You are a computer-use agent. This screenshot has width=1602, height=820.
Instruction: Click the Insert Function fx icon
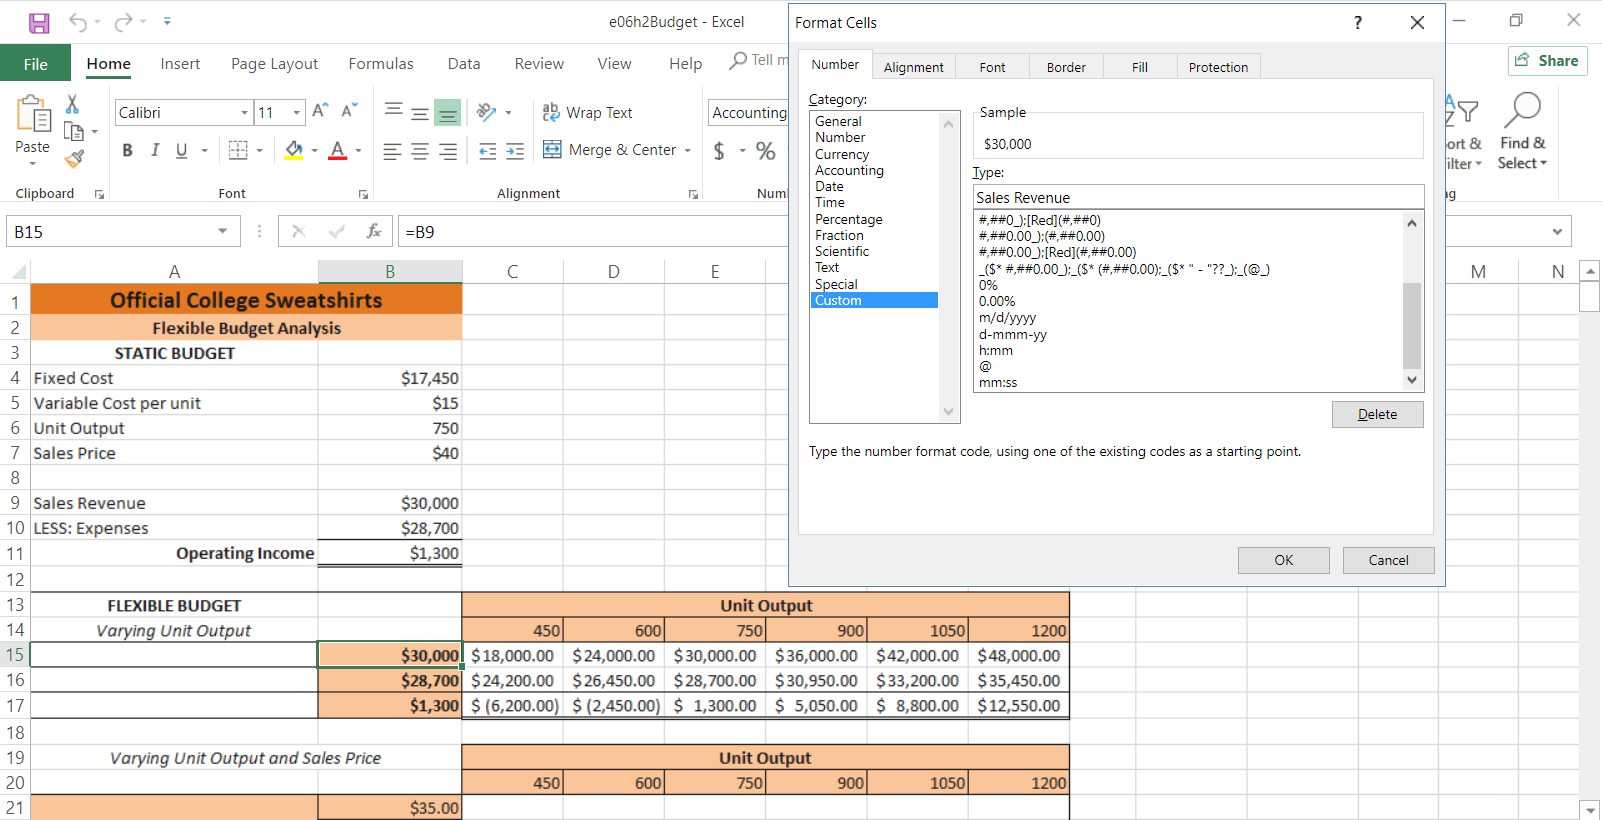click(x=374, y=231)
